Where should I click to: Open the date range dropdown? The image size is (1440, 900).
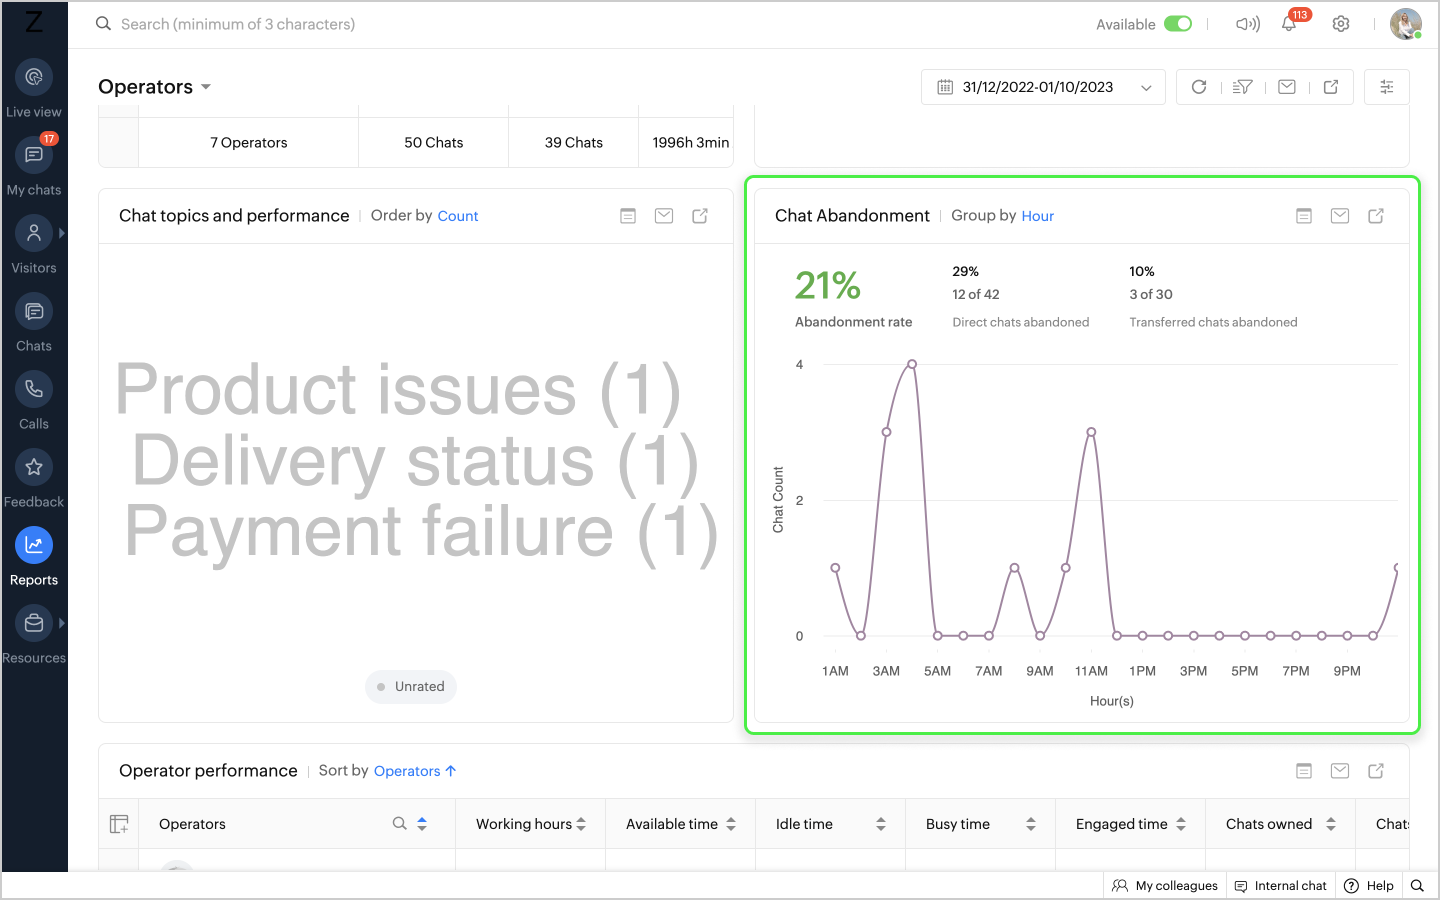pyautogui.click(x=1043, y=87)
